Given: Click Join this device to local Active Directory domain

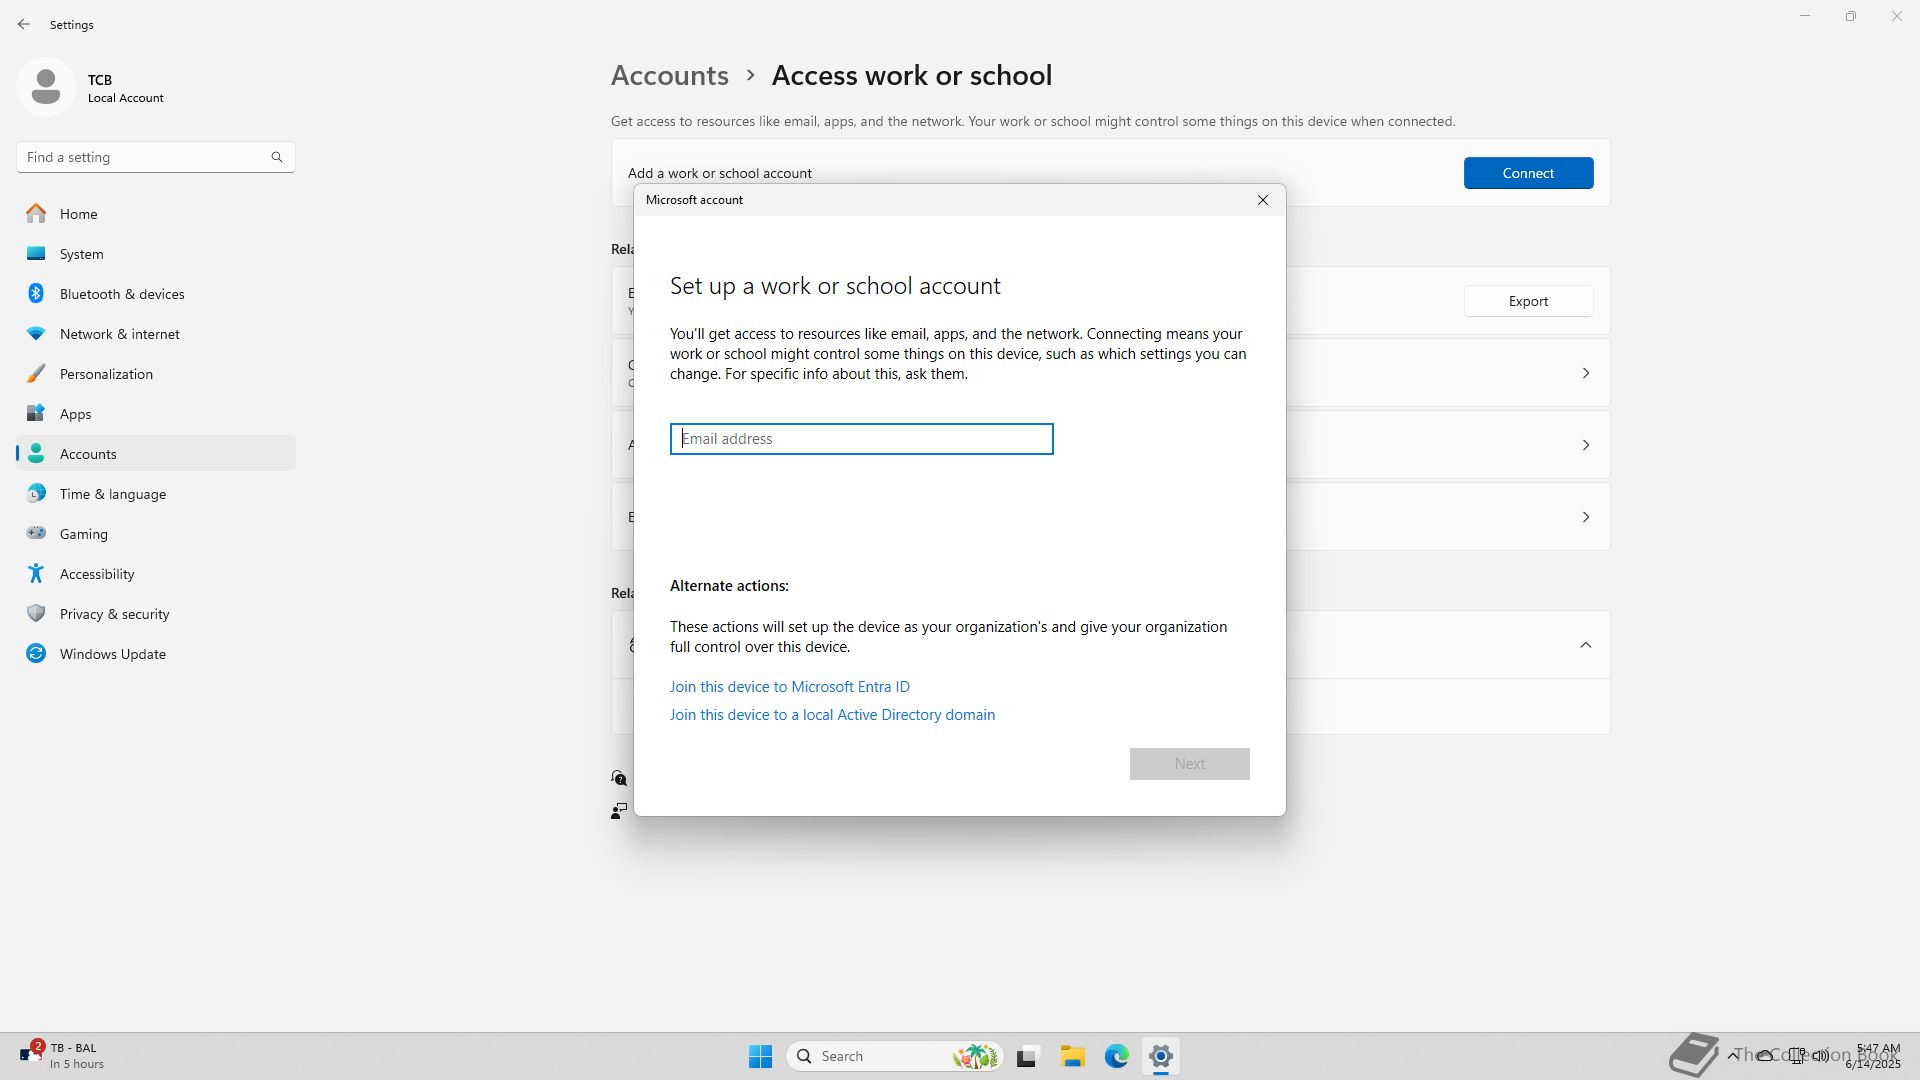Looking at the screenshot, I should (x=831, y=715).
